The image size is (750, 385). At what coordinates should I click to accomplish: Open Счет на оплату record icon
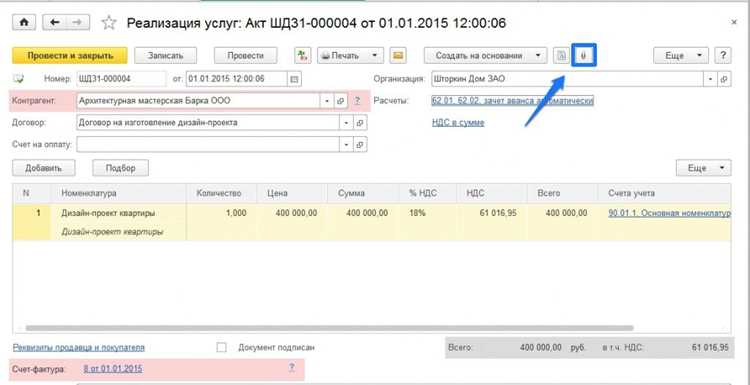tap(360, 144)
